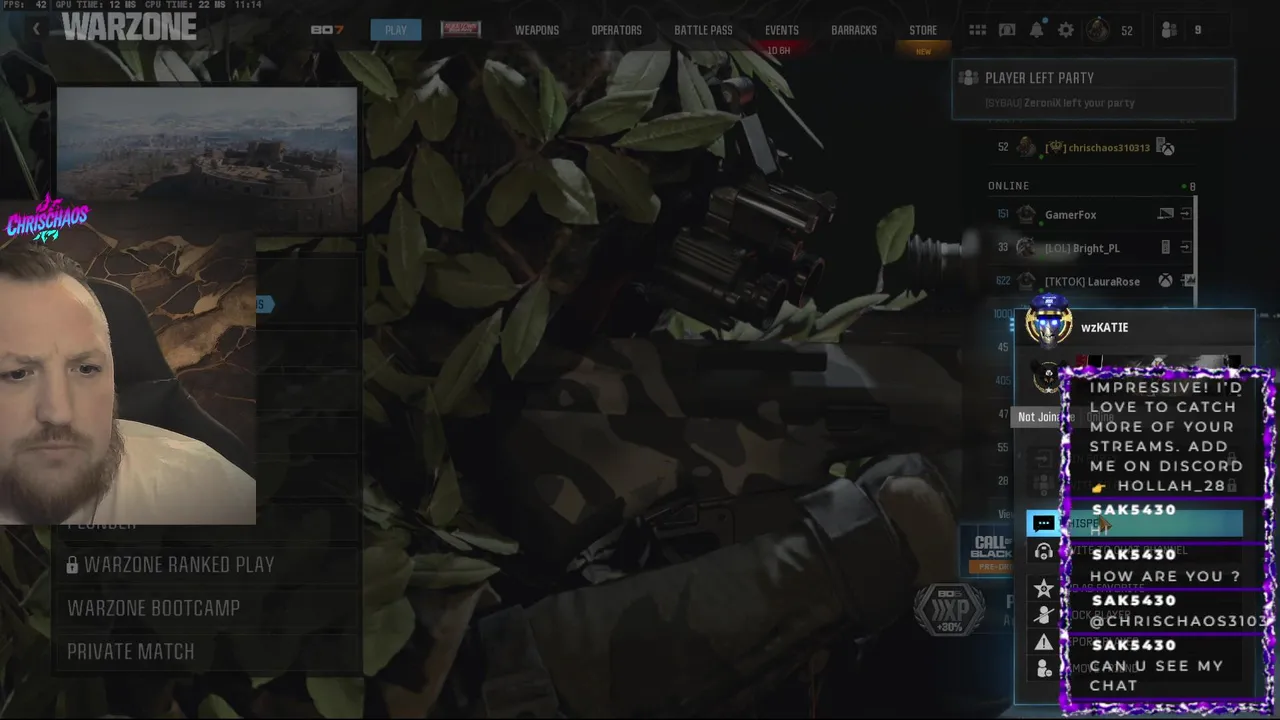Open the promo event tile next to PLAY

(x=460, y=30)
